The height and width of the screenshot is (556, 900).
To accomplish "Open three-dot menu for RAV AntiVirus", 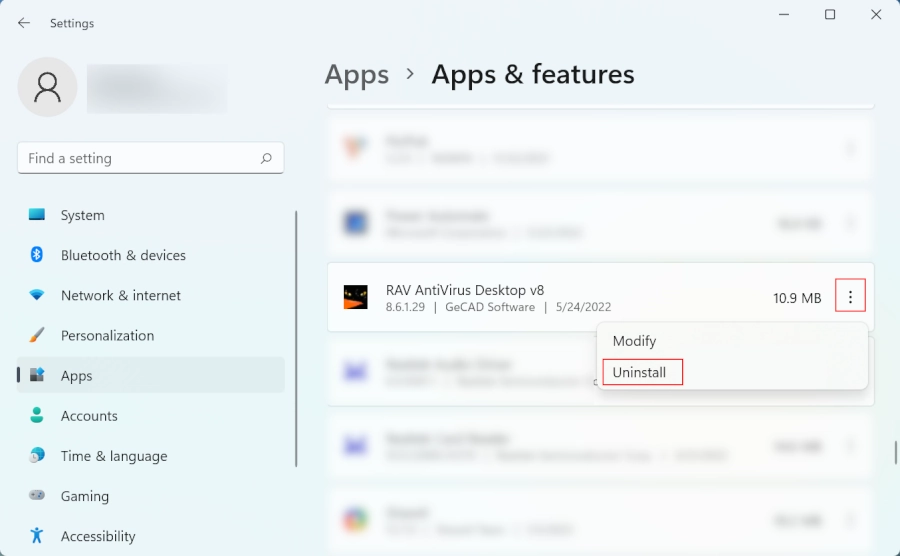I will pyautogui.click(x=850, y=297).
